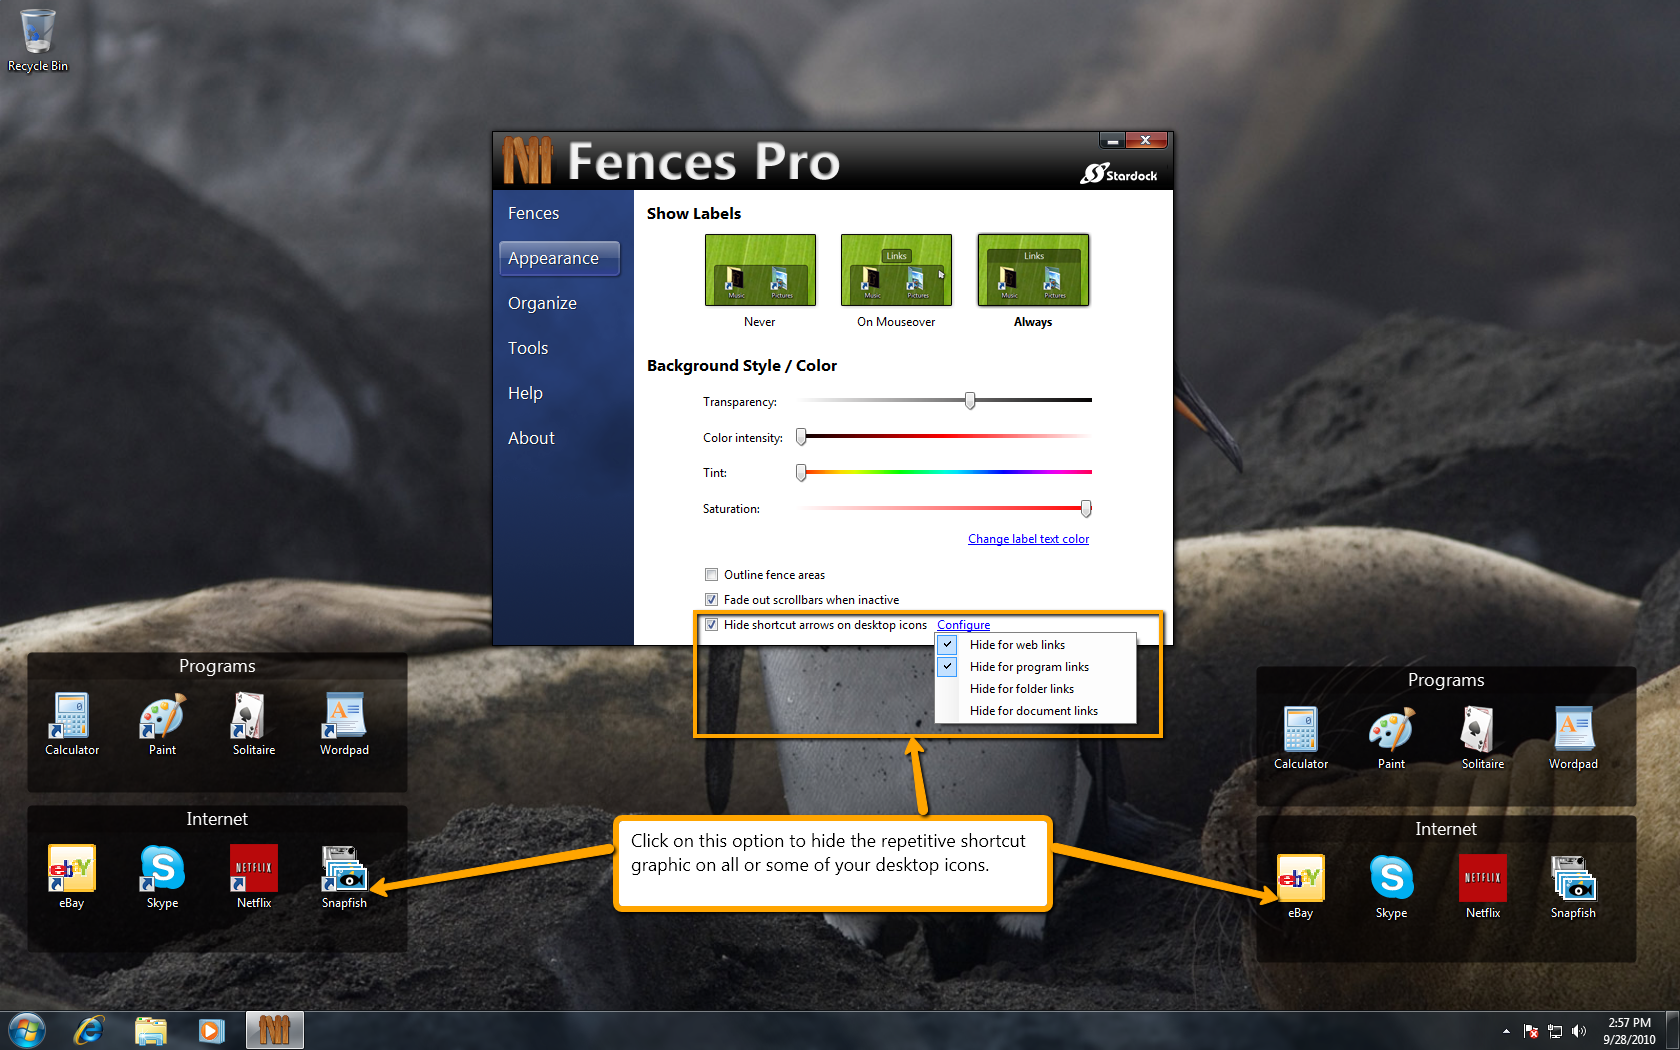
Task: Click the right Internet fence title
Action: pos(1446,829)
